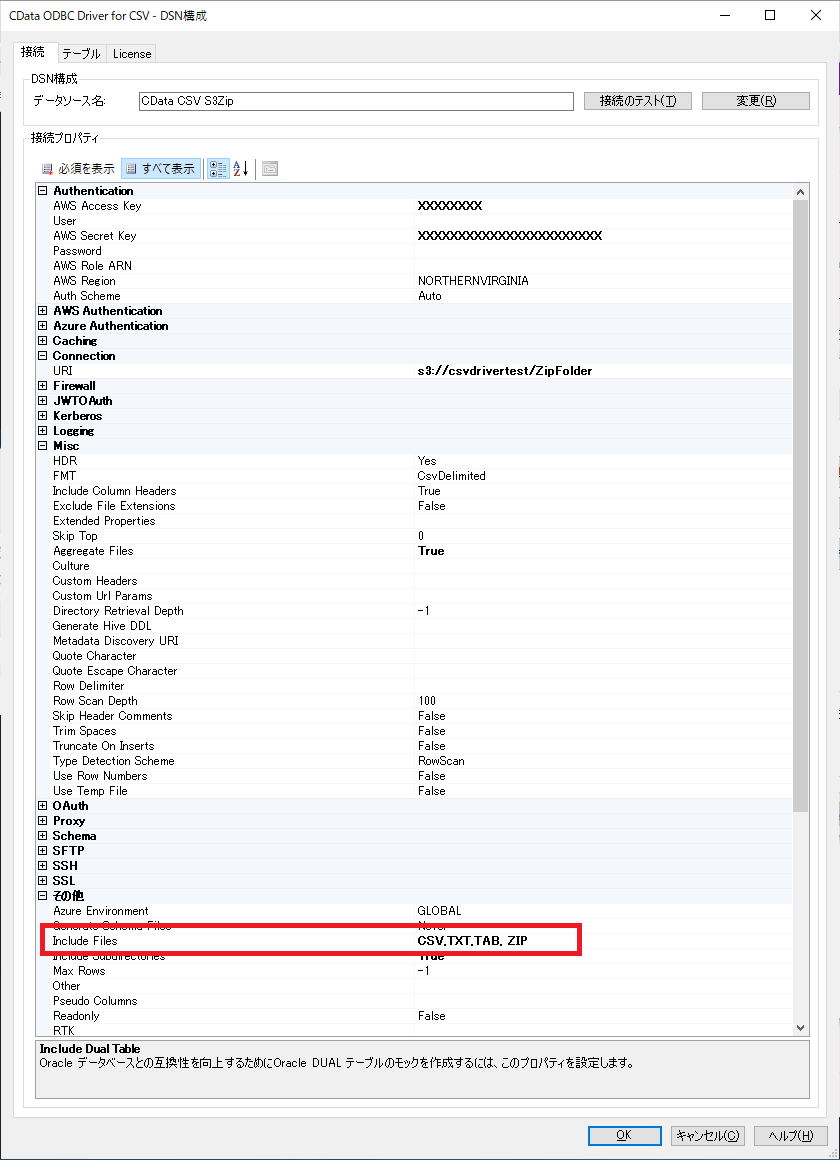Expand the SFTP category
The height and width of the screenshot is (1160, 840).
[x=43, y=851]
